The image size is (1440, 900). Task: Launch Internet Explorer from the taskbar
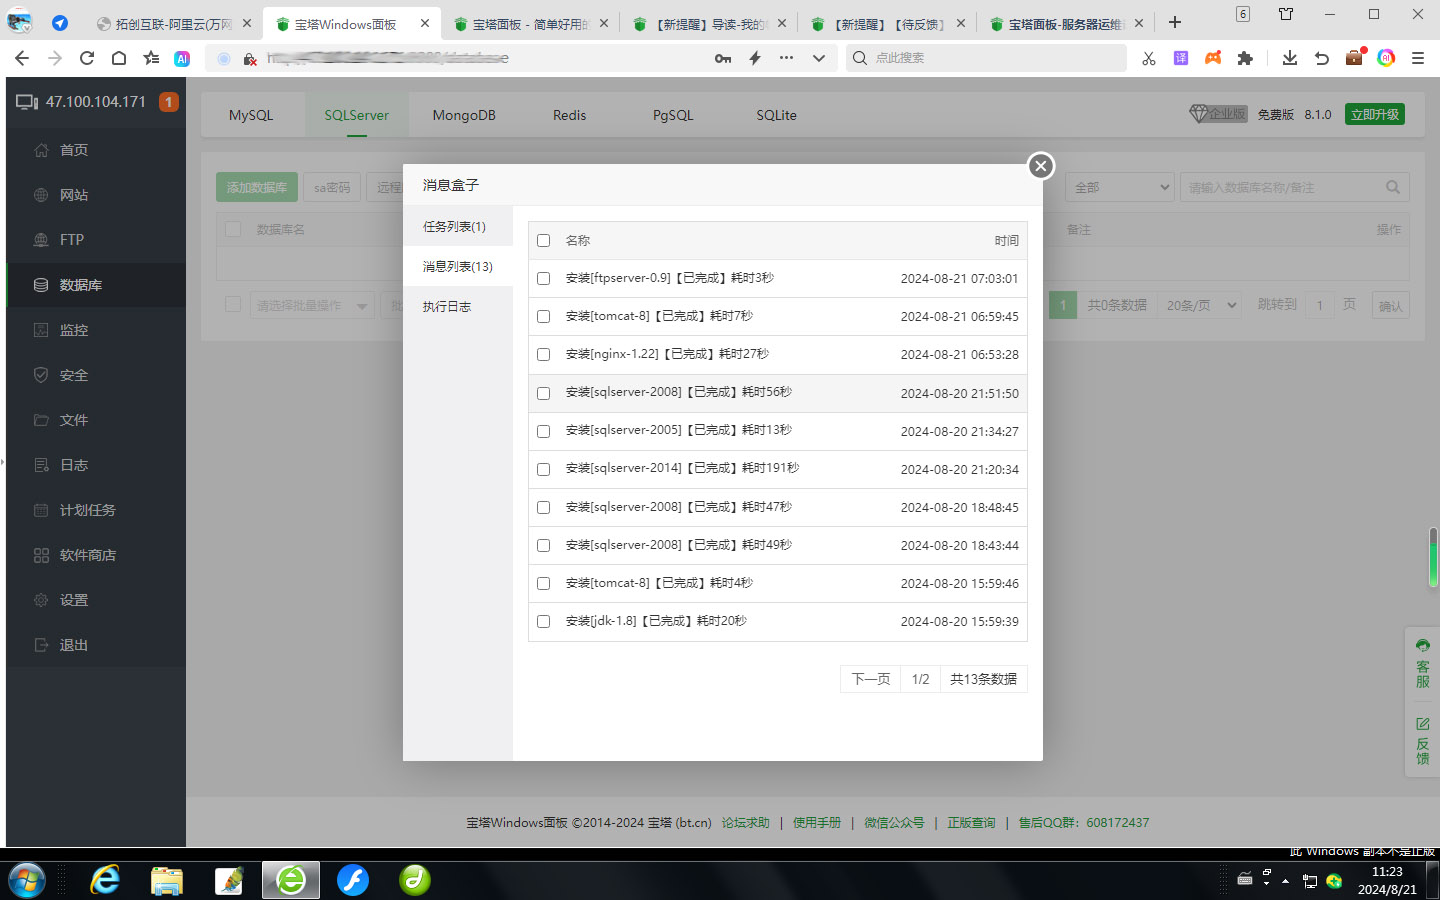coord(105,880)
